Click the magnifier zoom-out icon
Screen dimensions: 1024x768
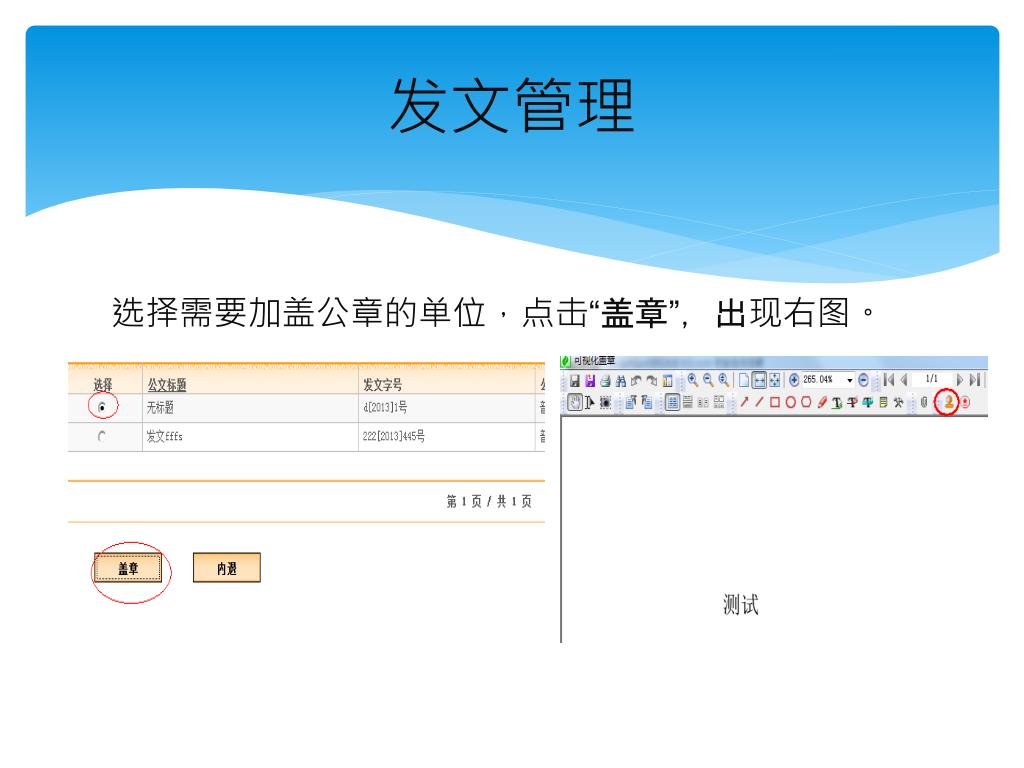(708, 380)
